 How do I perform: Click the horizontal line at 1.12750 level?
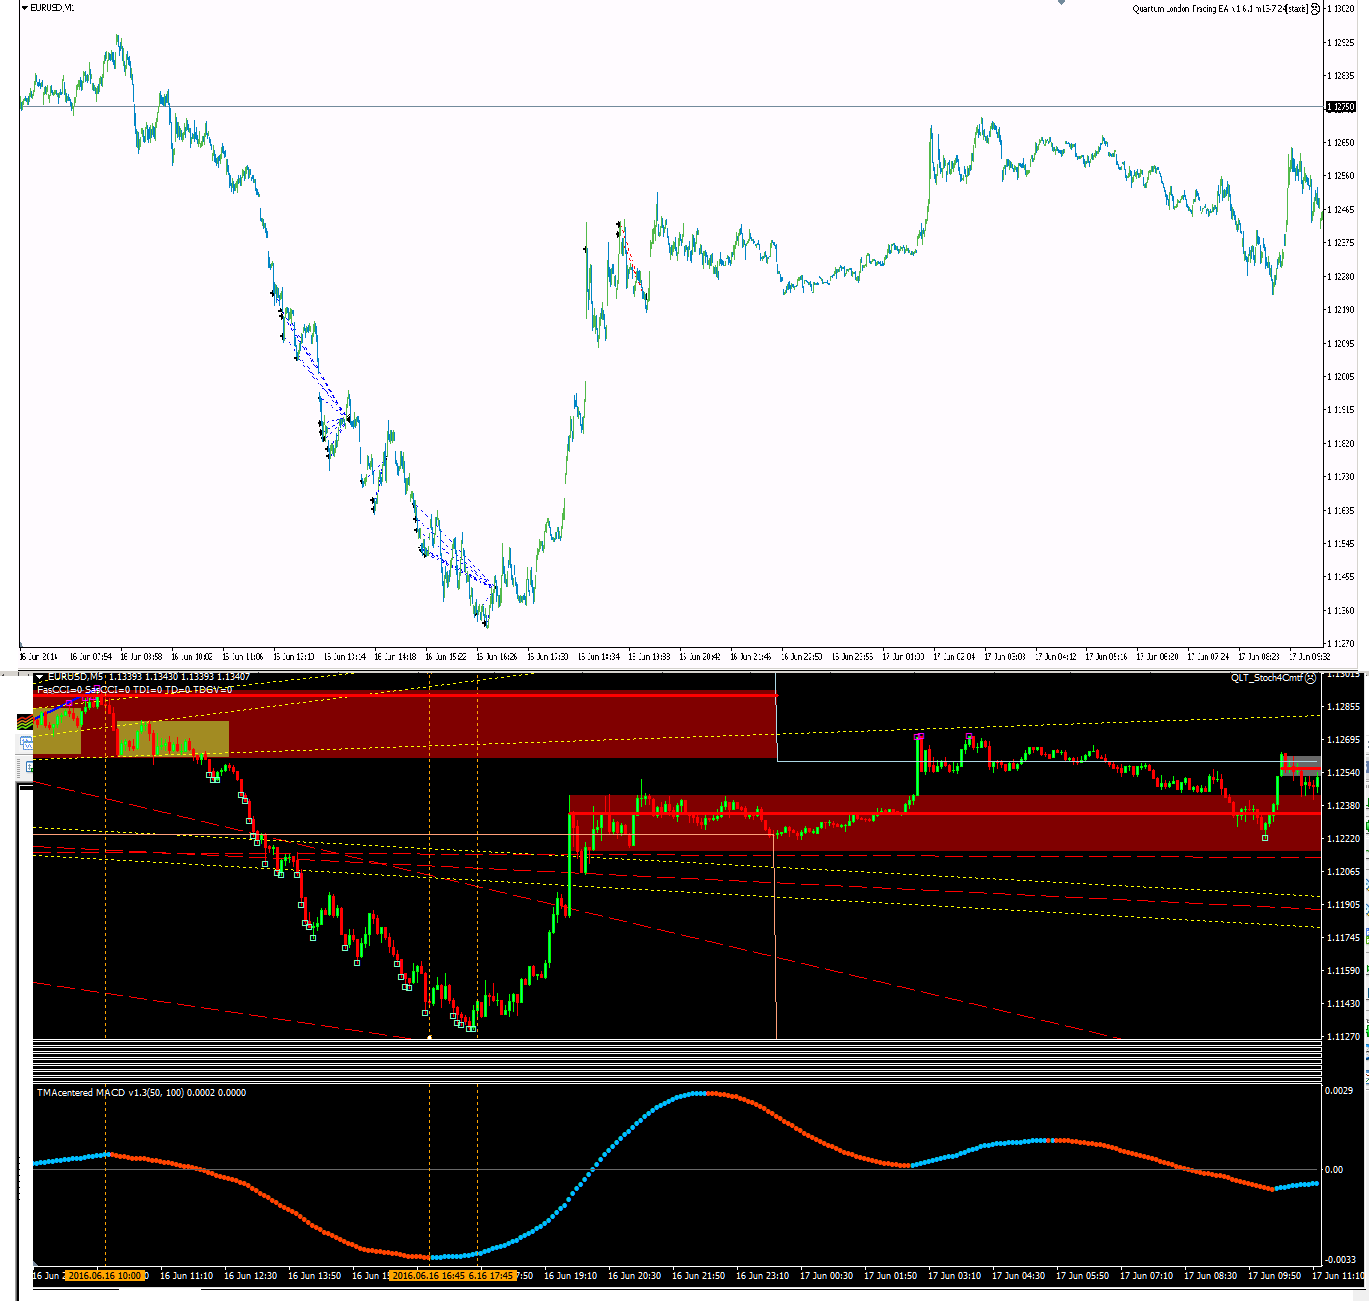tap(670, 106)
